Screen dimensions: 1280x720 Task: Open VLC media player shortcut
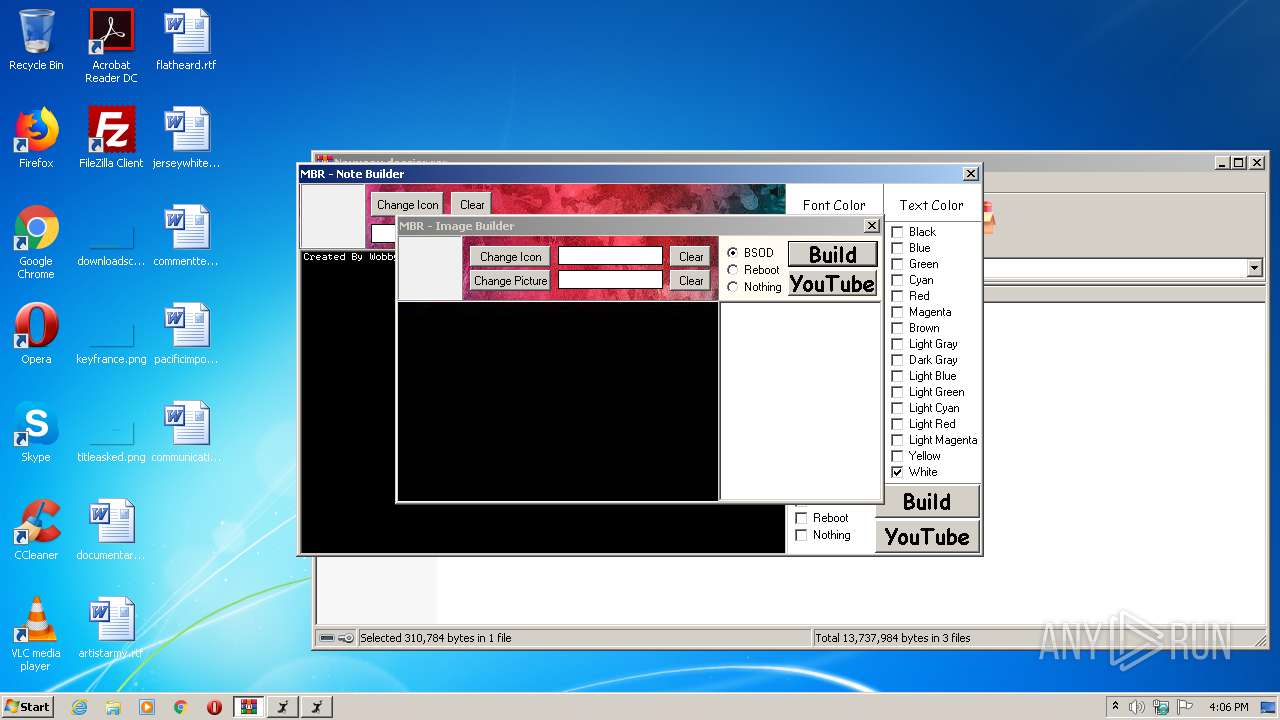[36, 634]
